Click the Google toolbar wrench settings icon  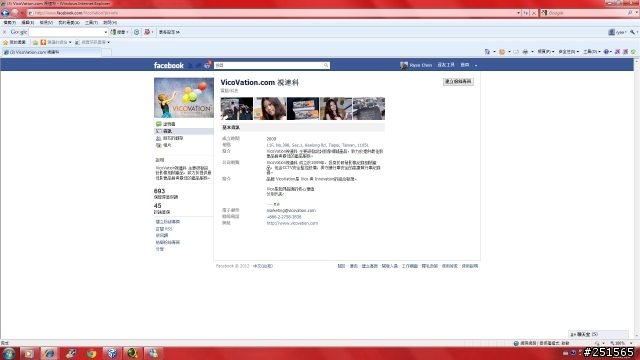[632, 32]
